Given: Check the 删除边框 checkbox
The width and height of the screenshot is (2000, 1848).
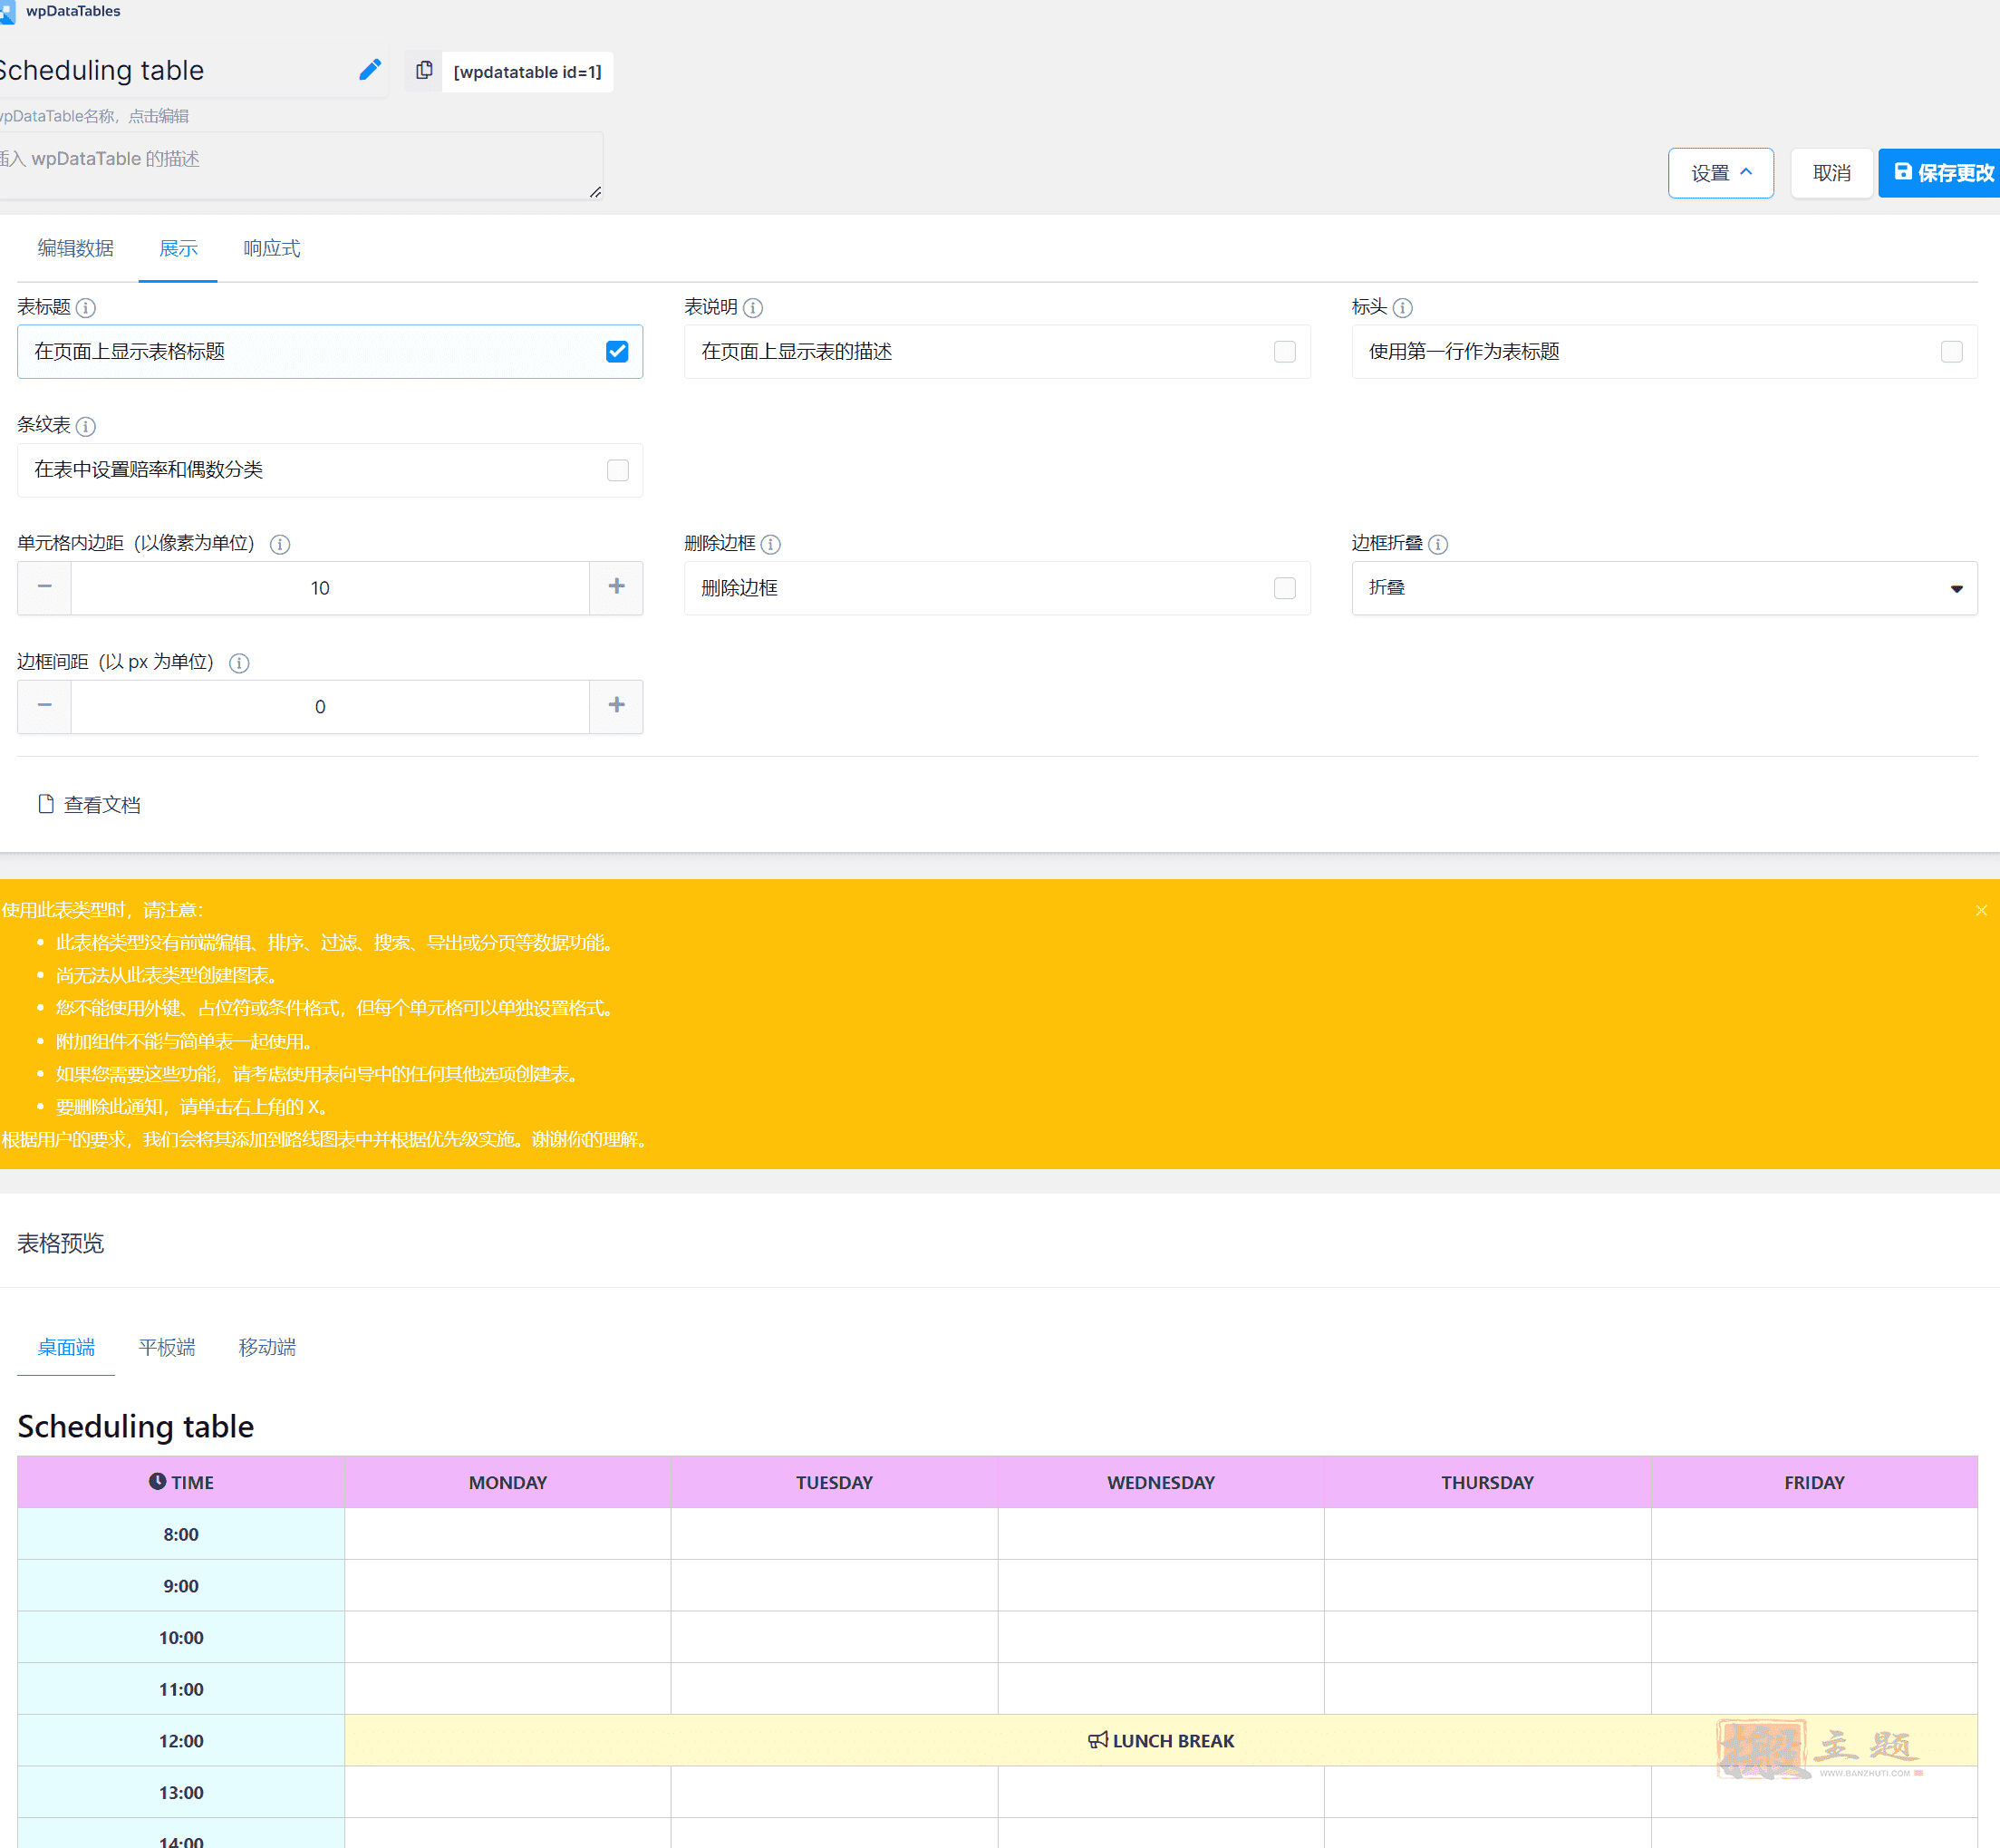Looking at the screenshot, I should click(x=1285, y=588).
